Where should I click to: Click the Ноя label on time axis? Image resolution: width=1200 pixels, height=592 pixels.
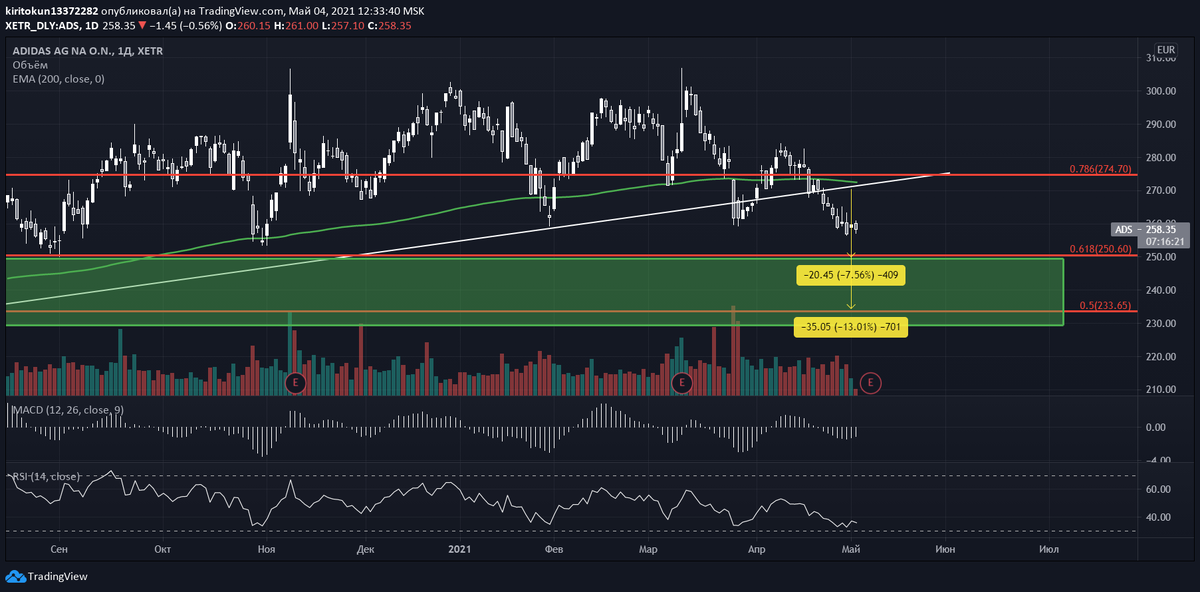(266, 549)
